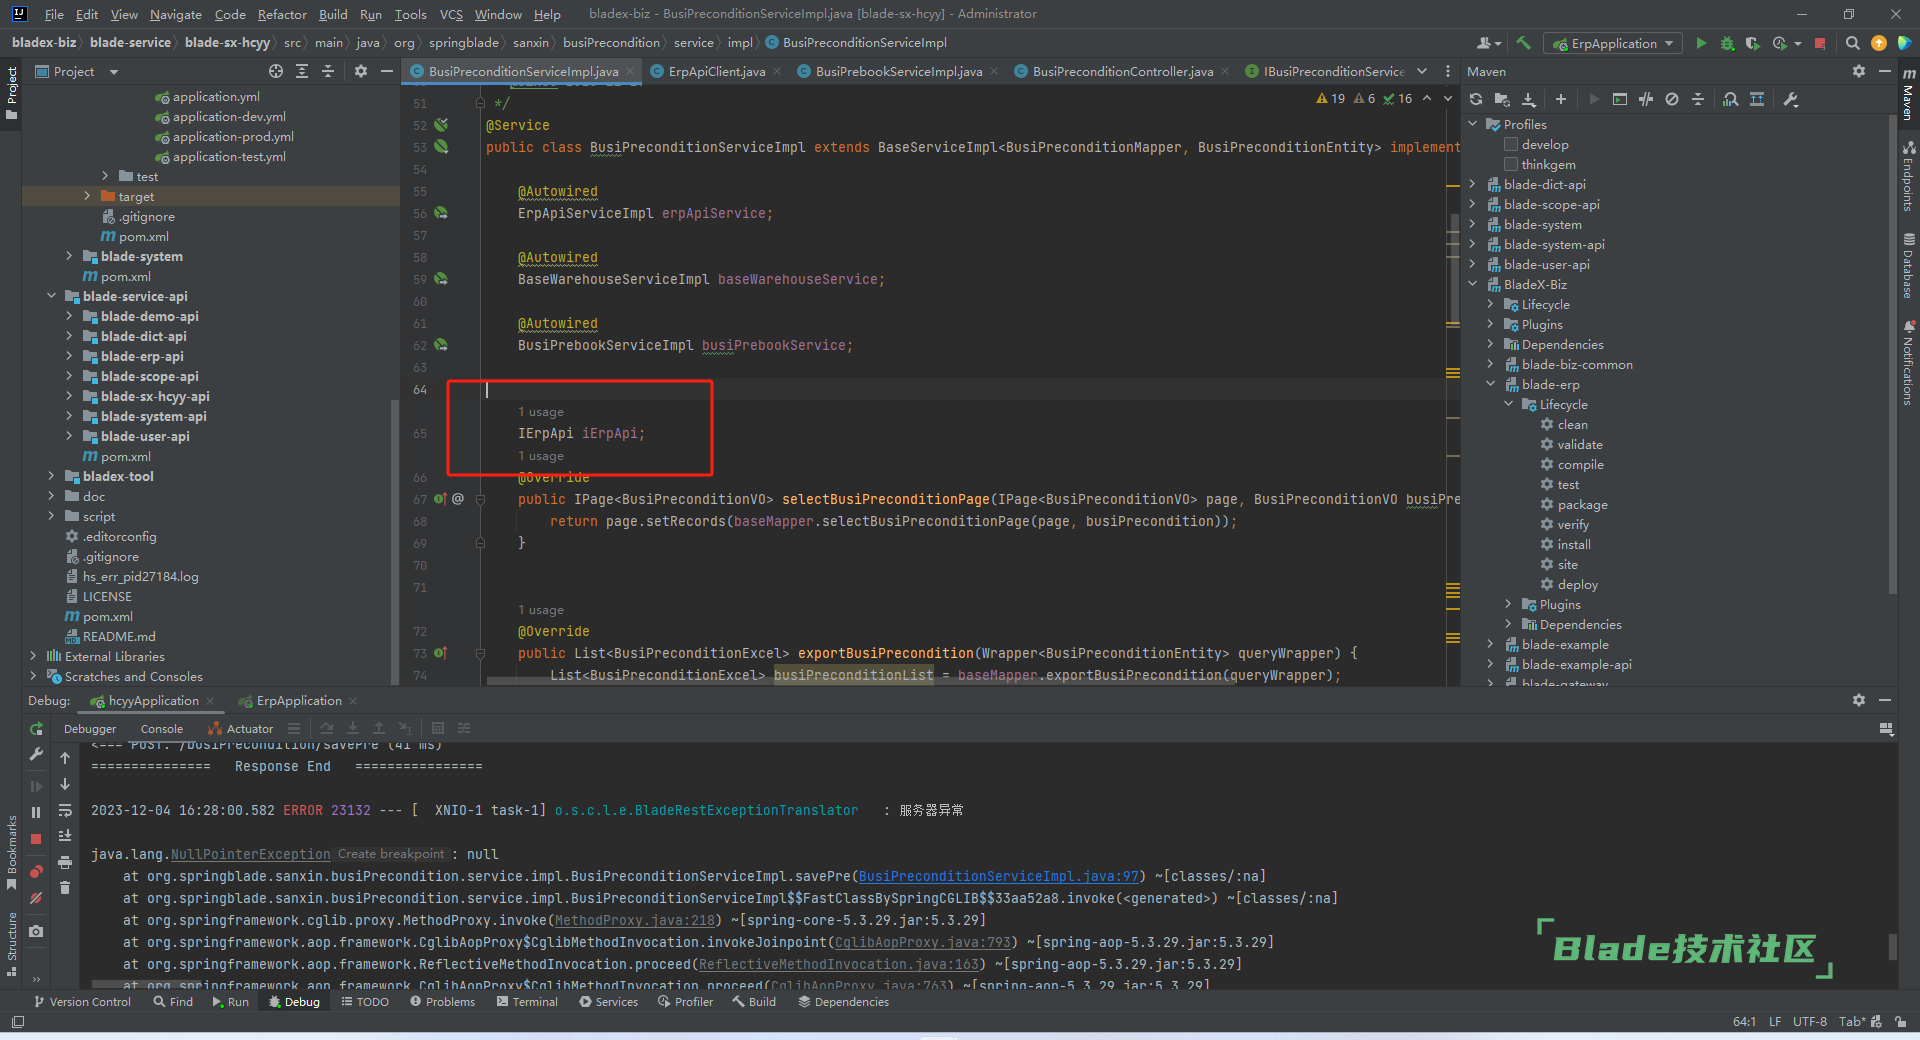Image resolution: width=1920 pixels, height=1040 pixels.
Task: Open Maven settings wrench icon
Action: click(1791, 99)
